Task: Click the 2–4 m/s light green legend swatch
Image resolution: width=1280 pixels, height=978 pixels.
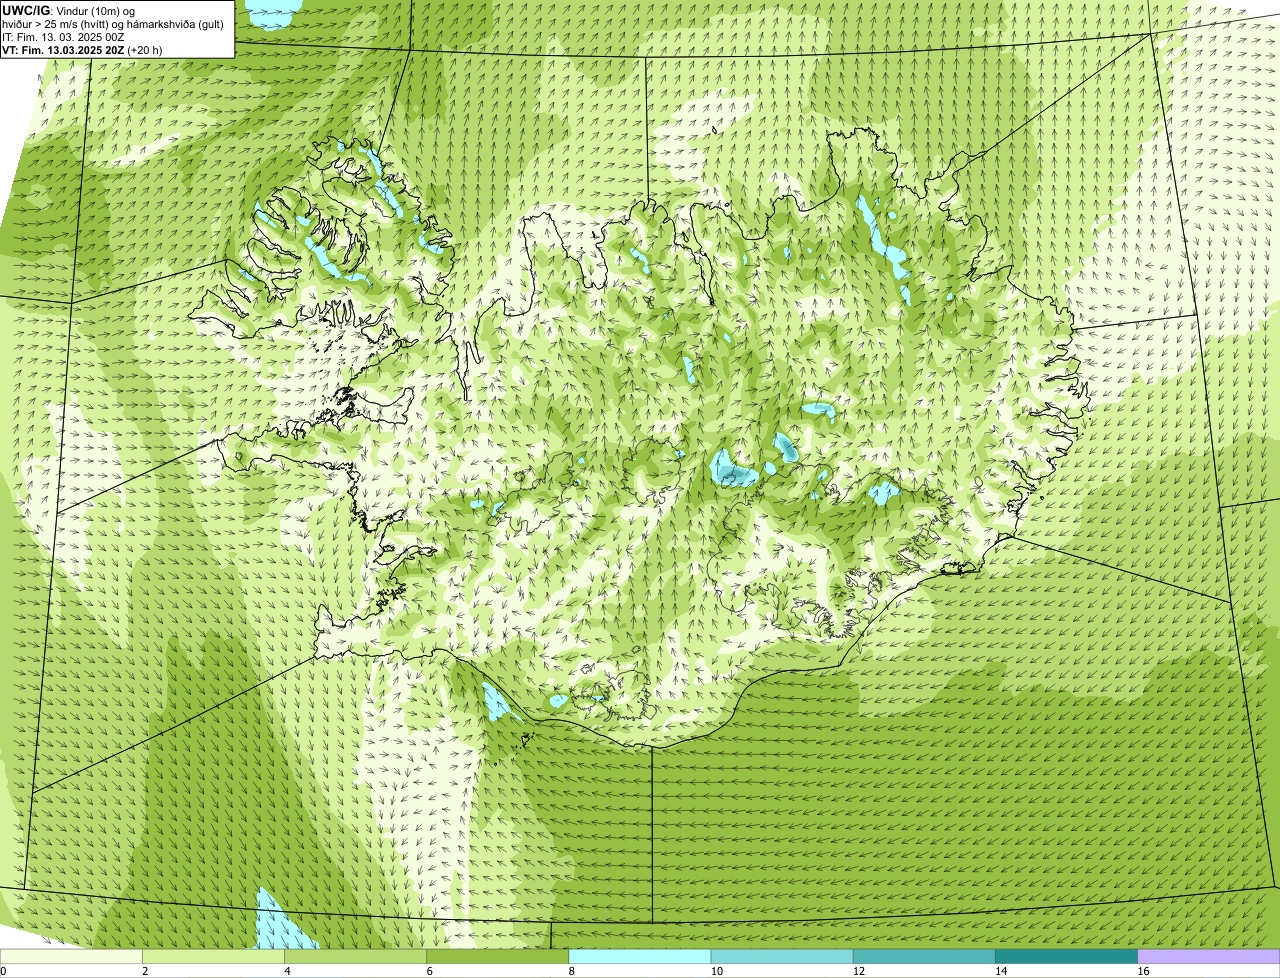Action: pyautogui.click(x=213, y=956)
